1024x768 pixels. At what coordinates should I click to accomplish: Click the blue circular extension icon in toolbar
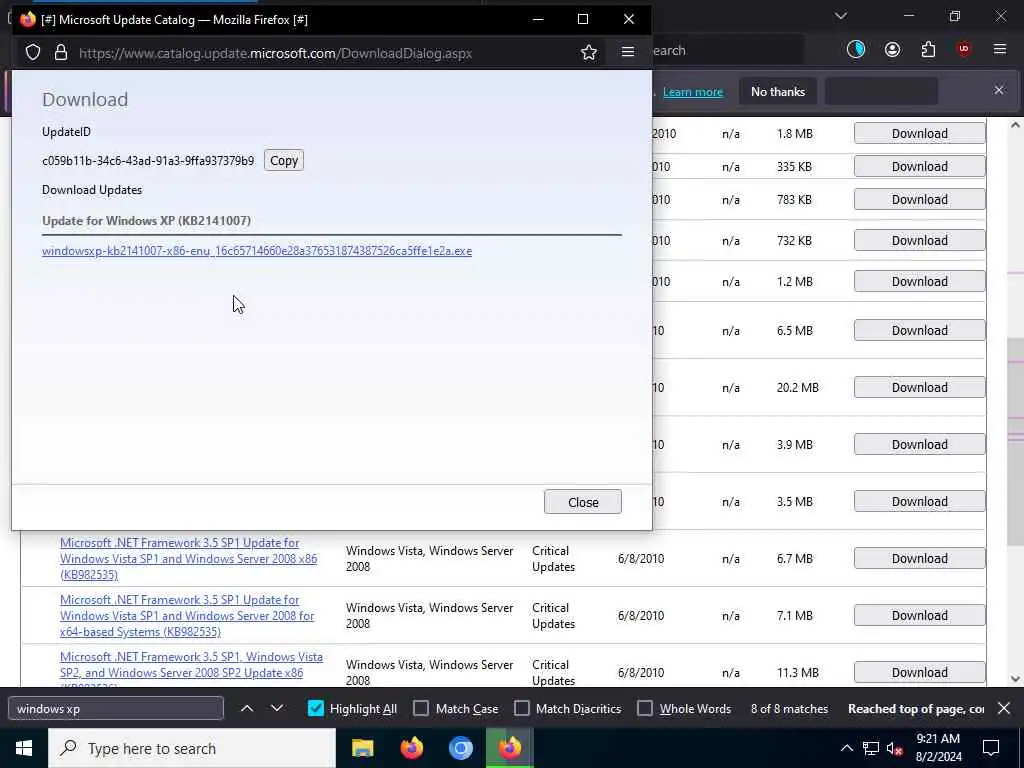pos(856,50)
